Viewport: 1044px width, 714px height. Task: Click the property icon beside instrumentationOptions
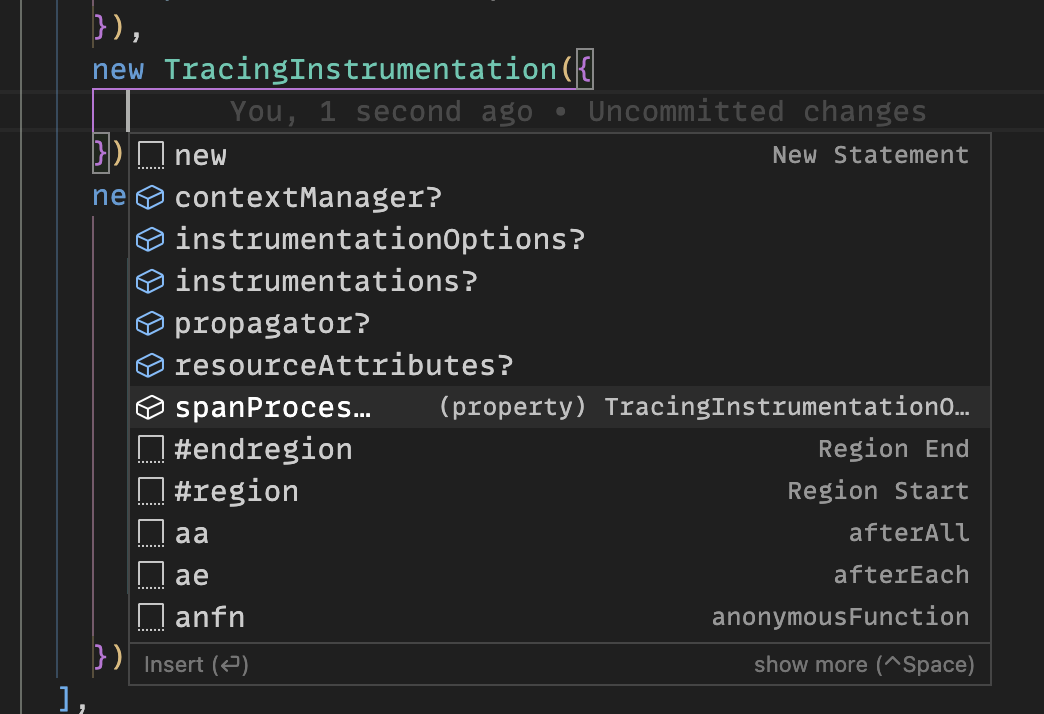(x=149, y=239)
